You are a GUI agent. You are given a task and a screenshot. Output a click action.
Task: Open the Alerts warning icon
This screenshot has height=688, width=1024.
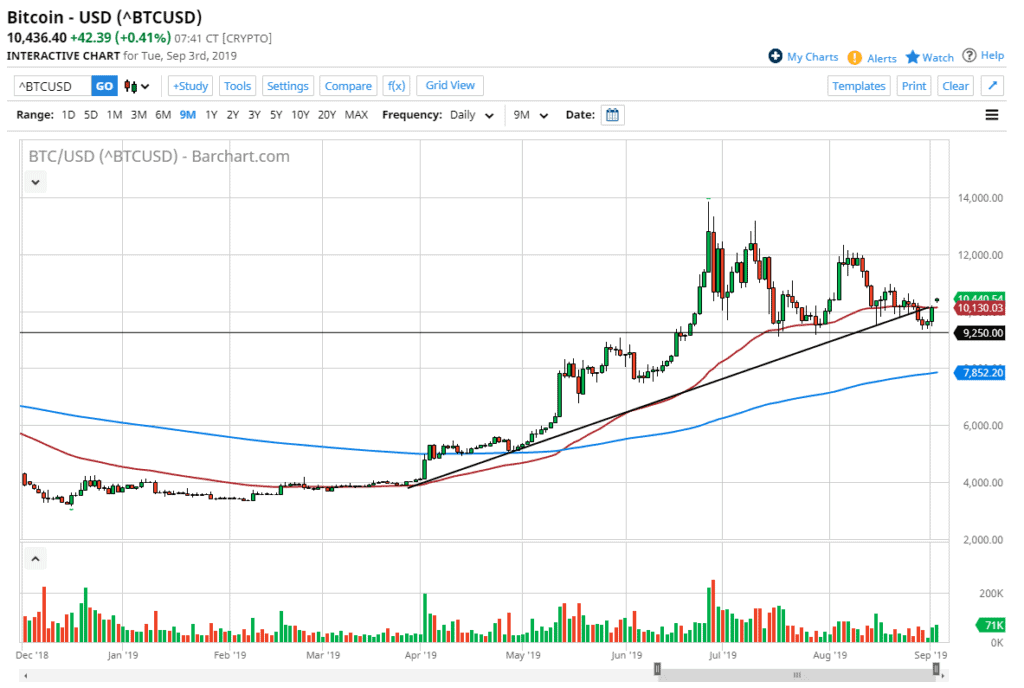click(854, 58)
